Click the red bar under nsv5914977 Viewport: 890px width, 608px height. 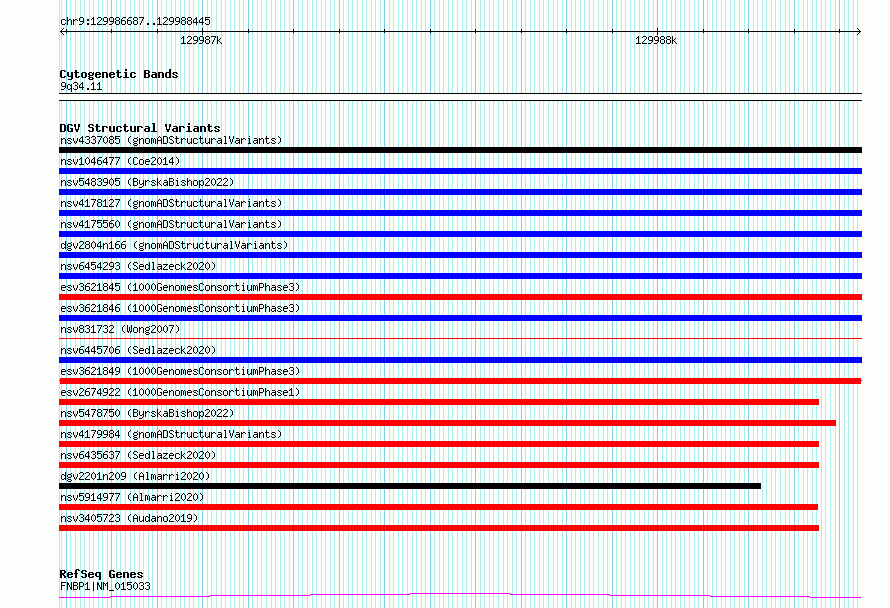tap(438, 507)
